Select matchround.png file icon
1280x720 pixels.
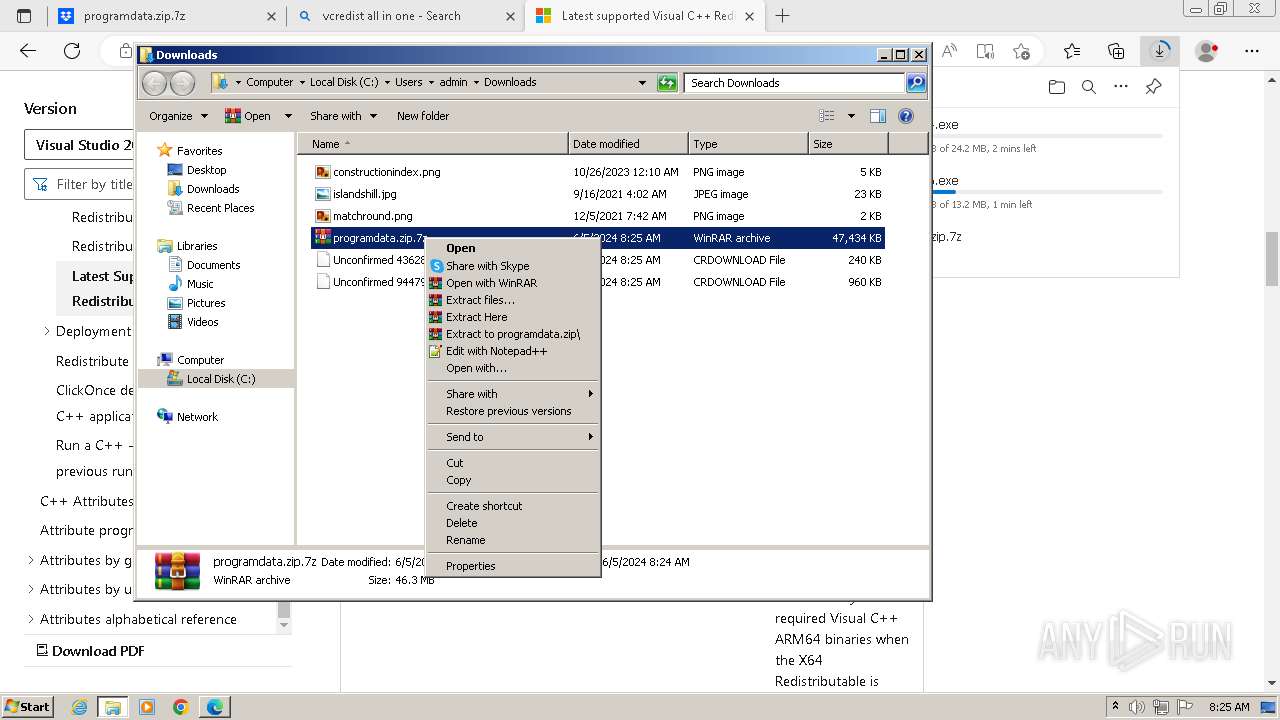[322, 216]
